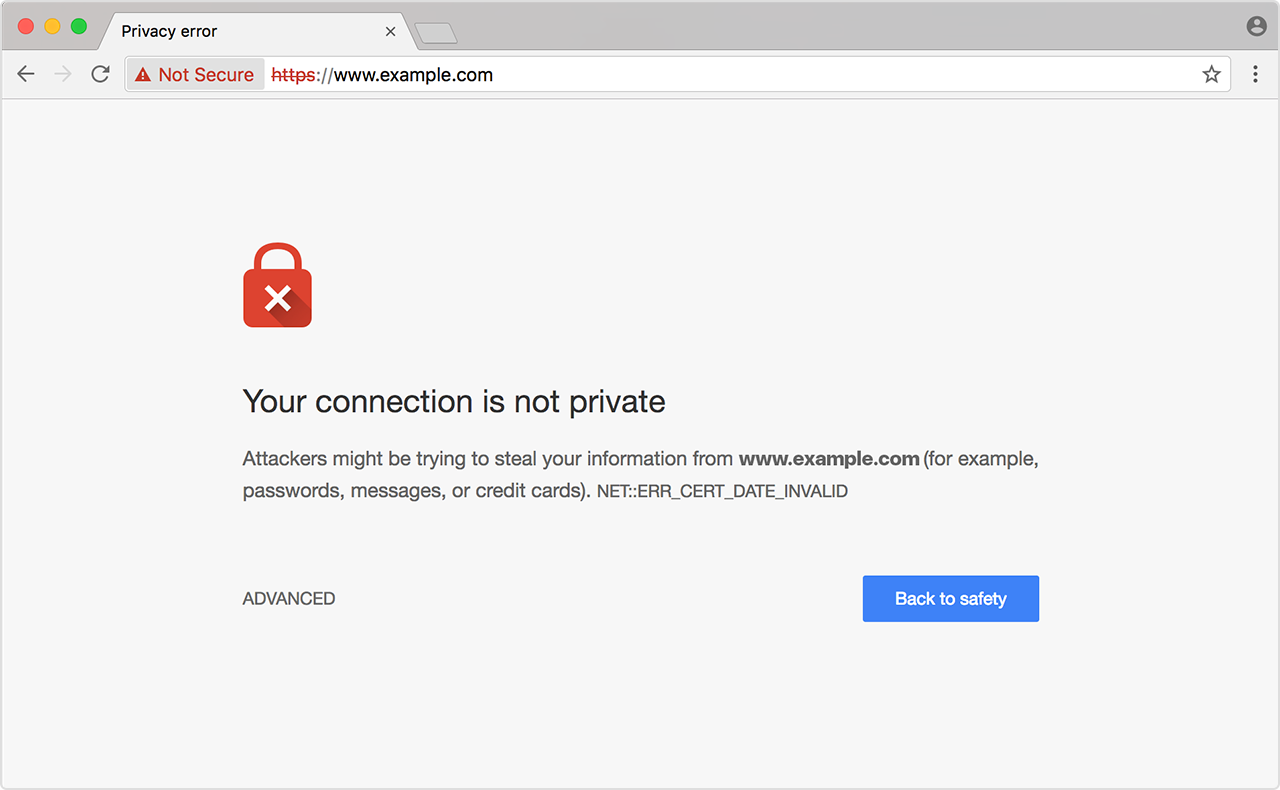Click the browser back arrow
The height and width of the screenshot is (790, 1280).
(x=26, y=74)
